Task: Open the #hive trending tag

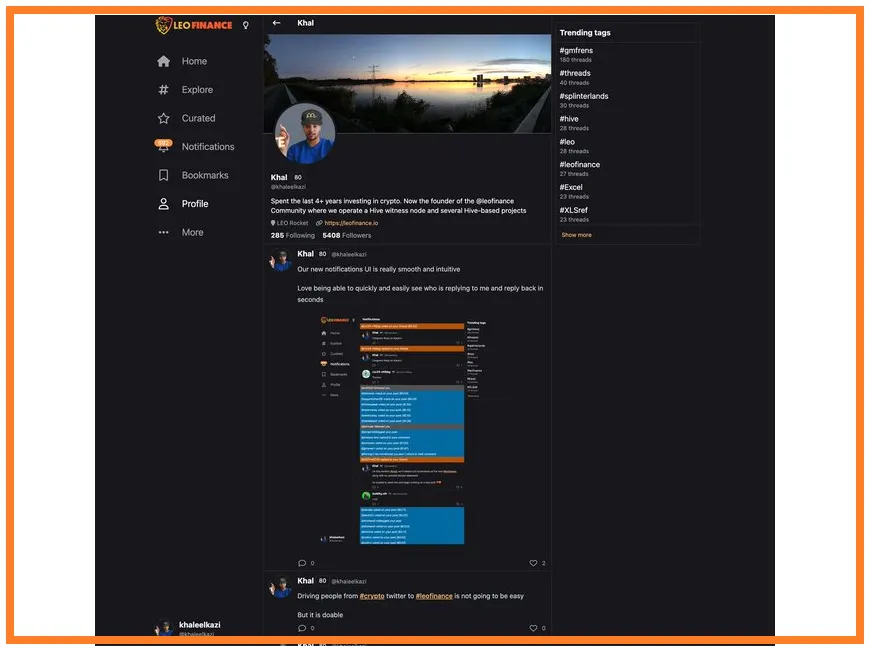Action: click(x=569, y=119)
